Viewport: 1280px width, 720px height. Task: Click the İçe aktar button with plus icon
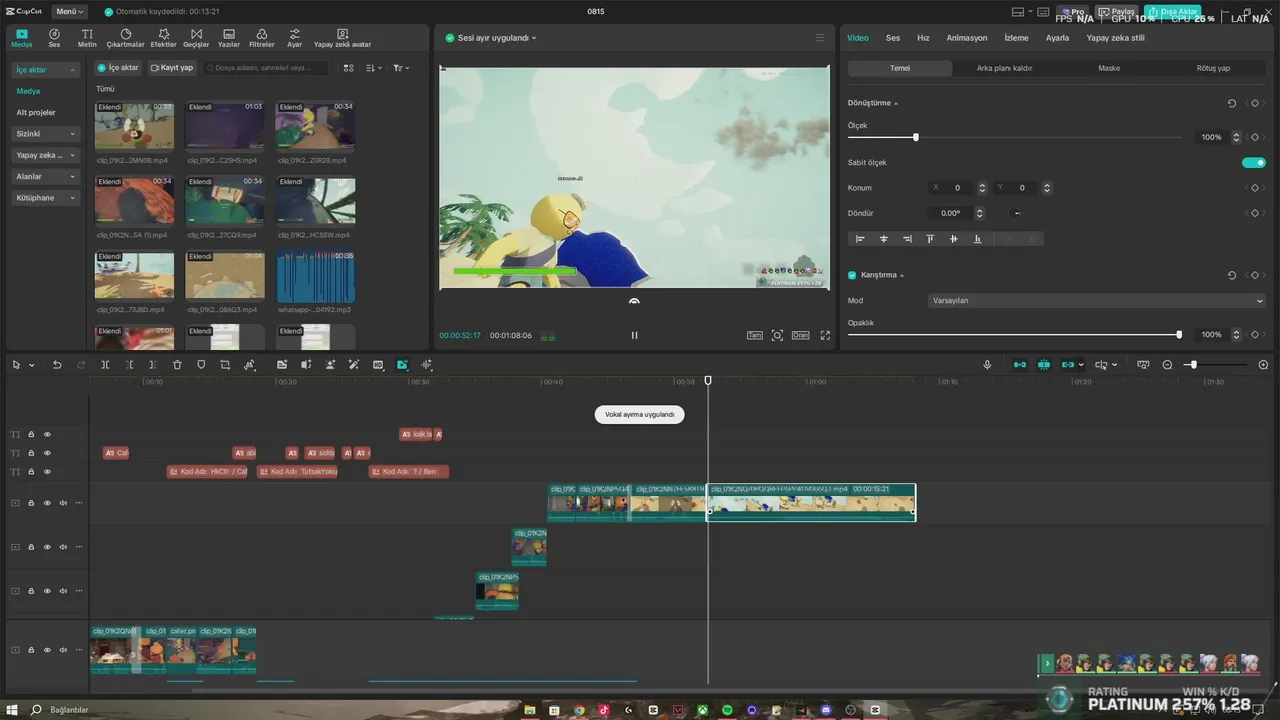118,68
